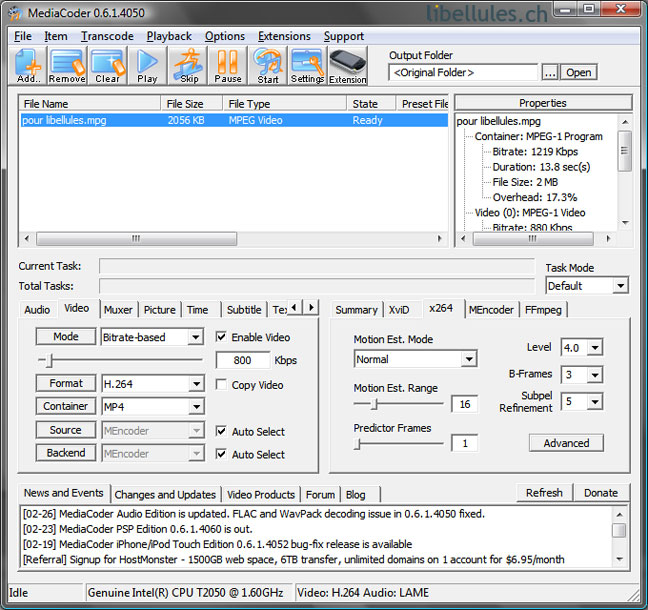The image size is (648, 610).
Task: Open Settings from the toolbar icon
Action: 307,66
